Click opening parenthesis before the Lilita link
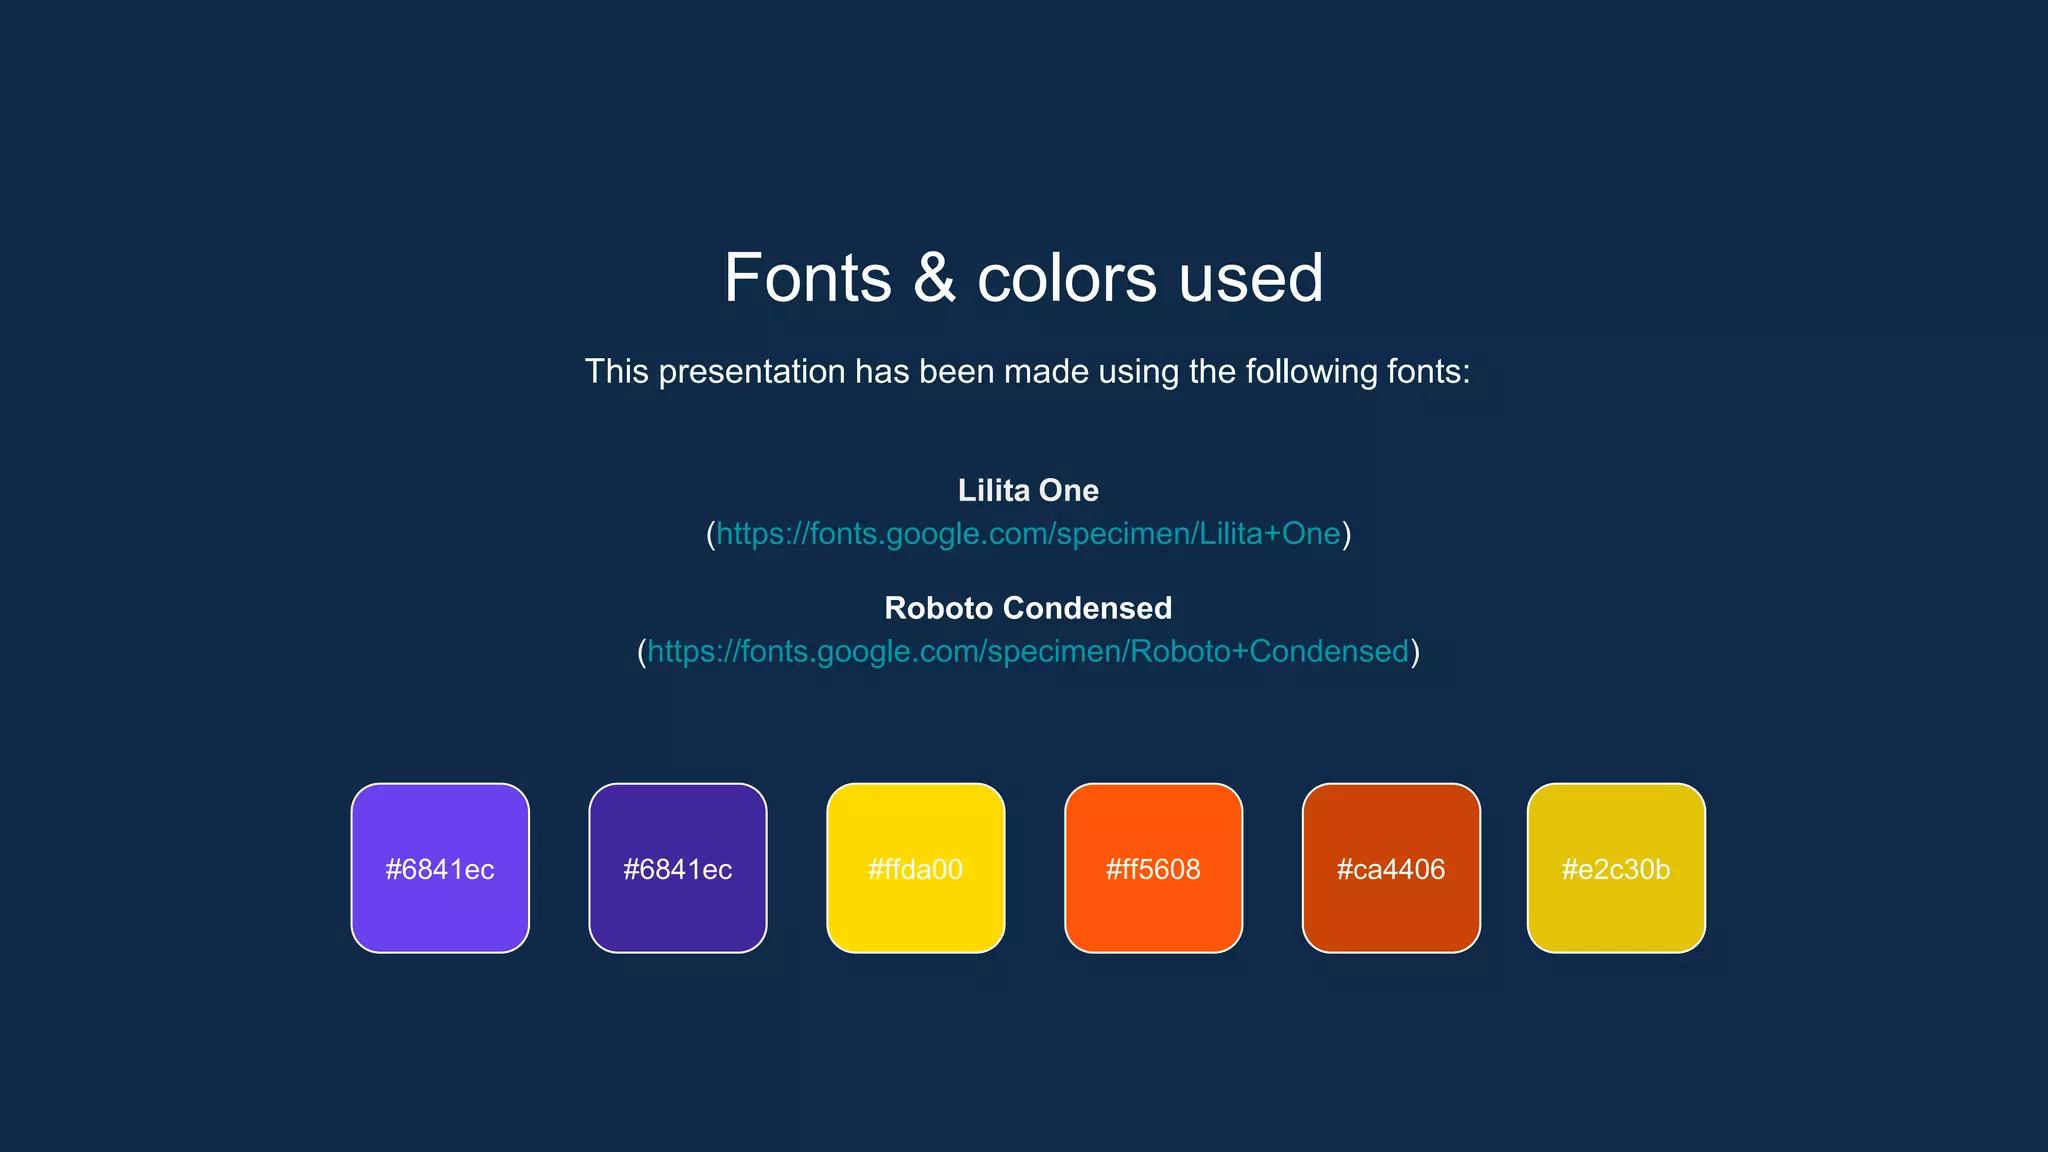The width and height of the screenshot is (2048, 1152). point(711,534)
